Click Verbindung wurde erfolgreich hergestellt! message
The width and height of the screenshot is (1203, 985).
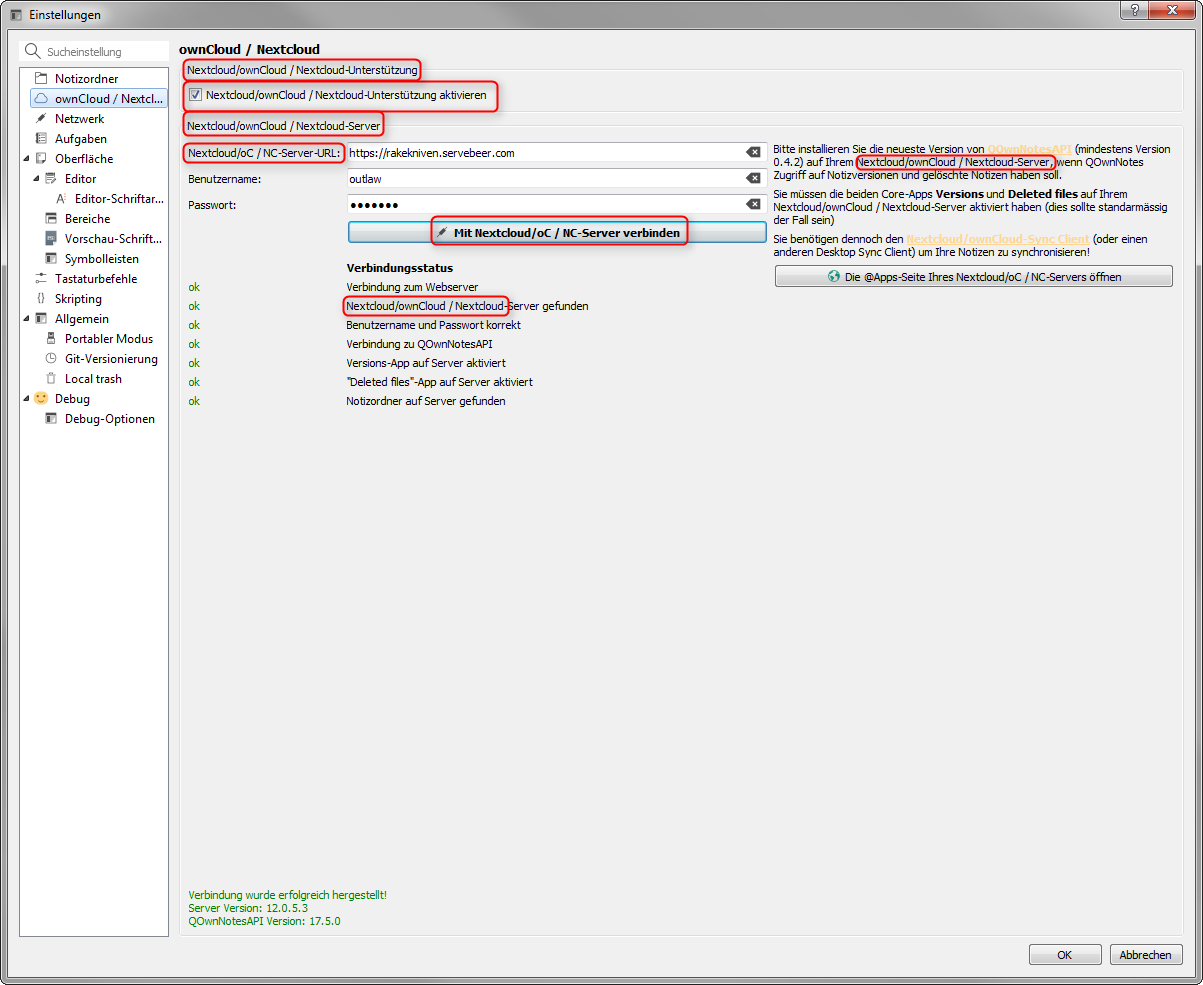287,895
